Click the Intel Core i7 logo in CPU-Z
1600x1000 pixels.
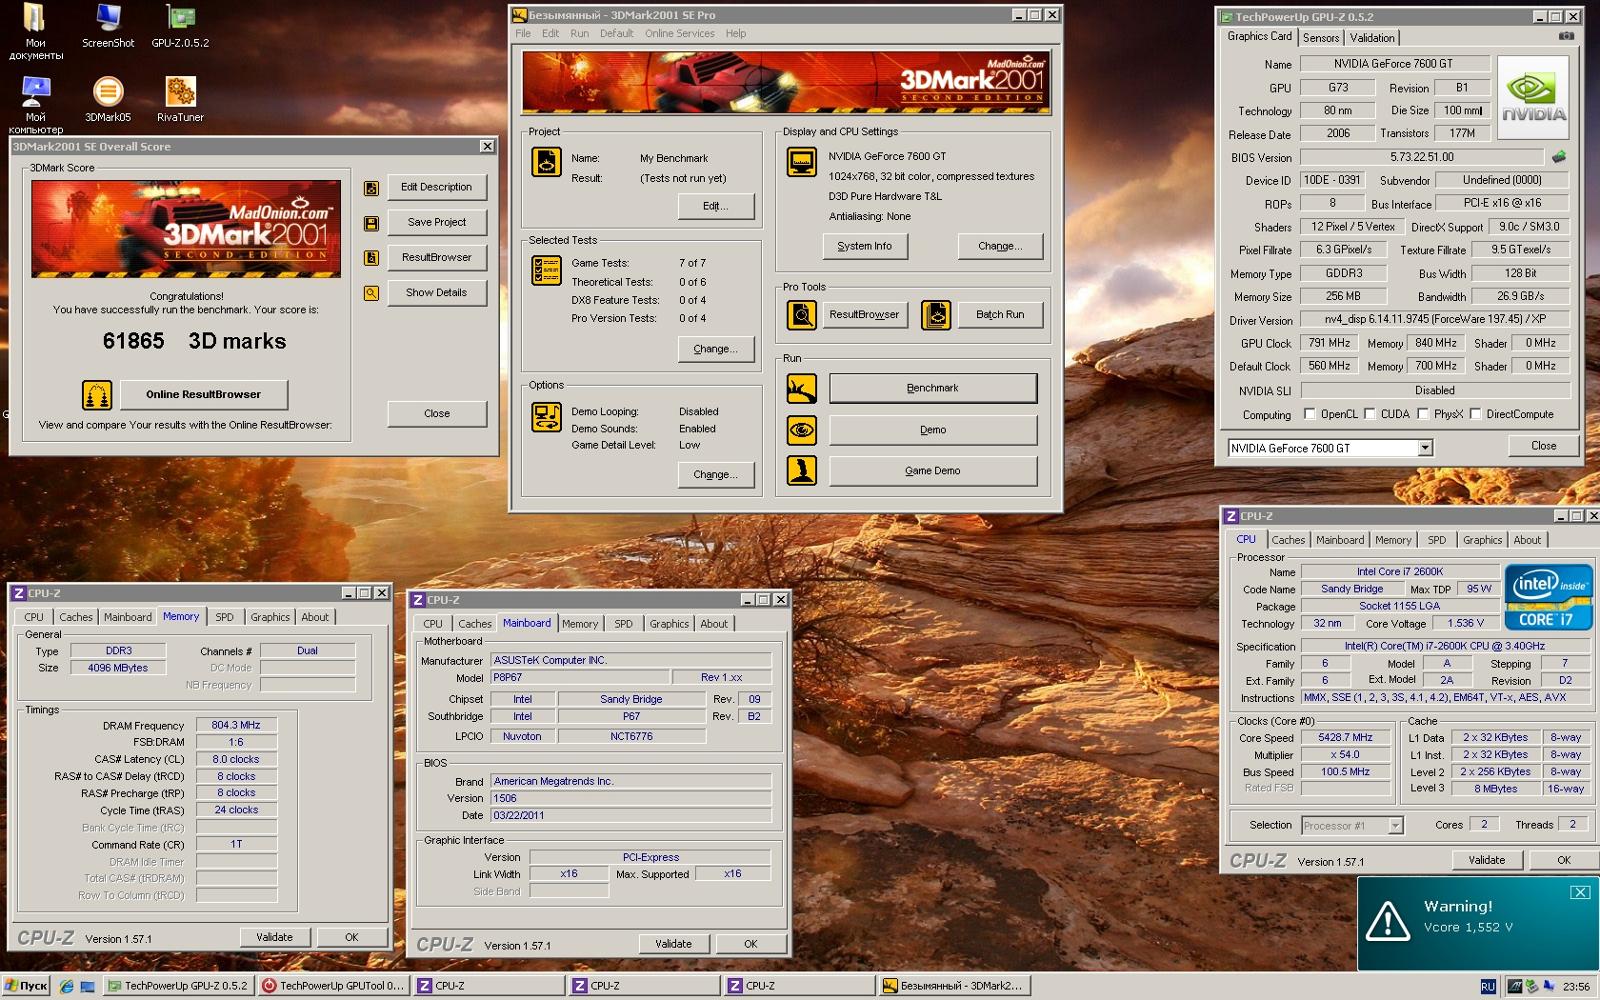click(x=1549, y=596)
